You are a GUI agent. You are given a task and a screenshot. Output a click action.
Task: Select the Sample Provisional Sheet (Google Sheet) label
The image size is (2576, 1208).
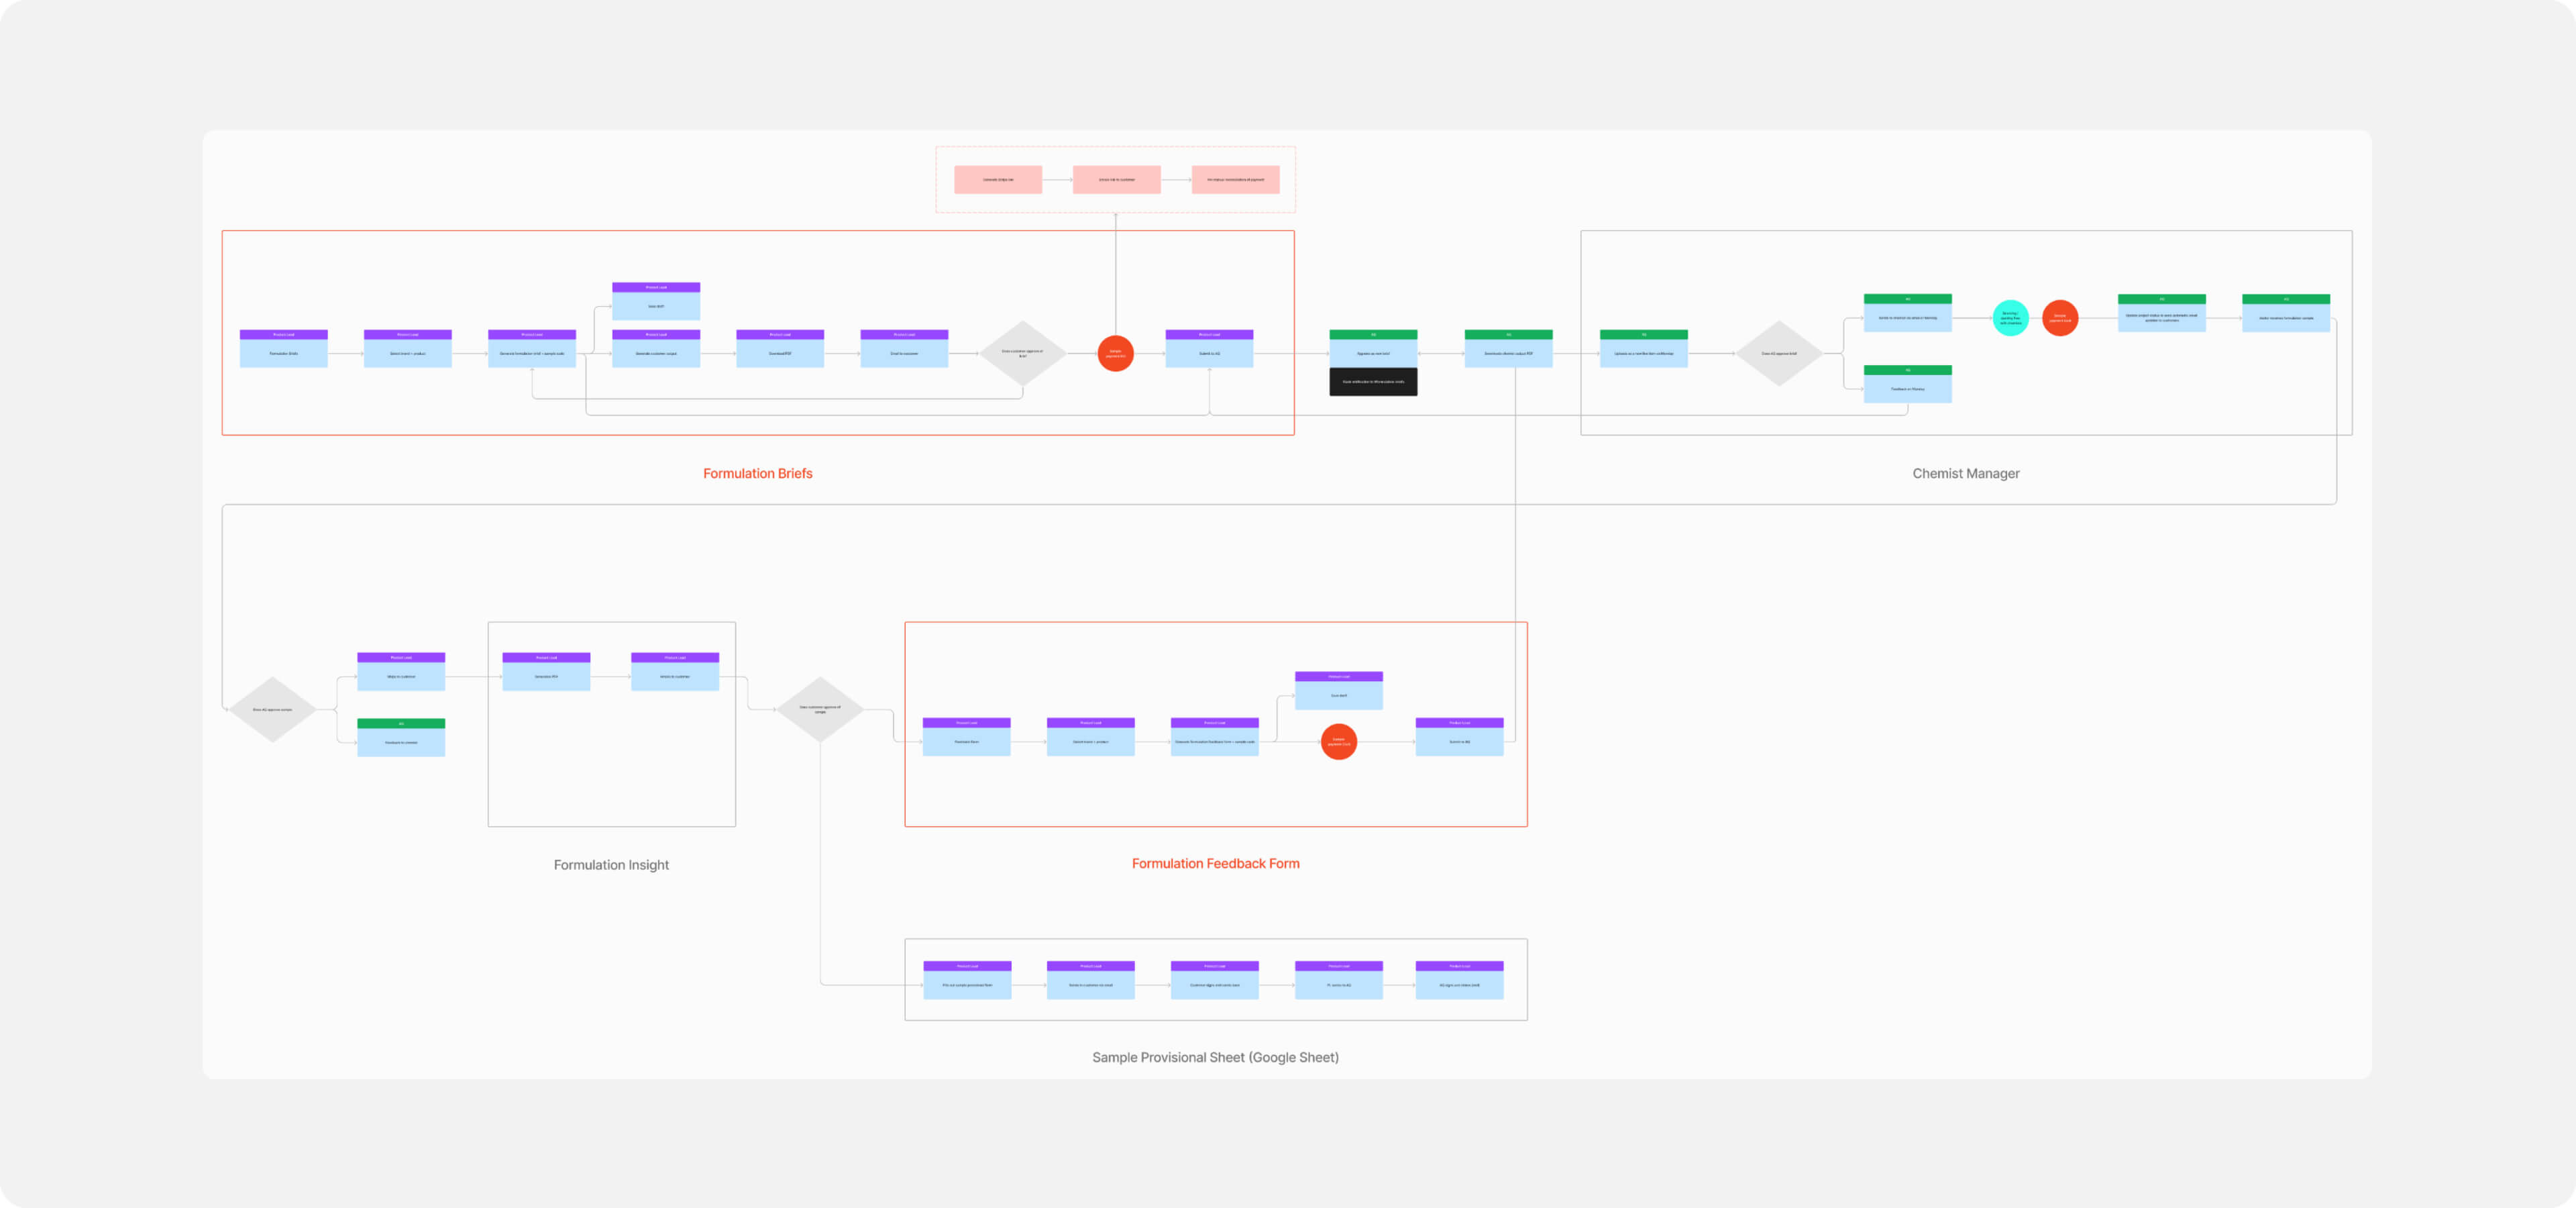tap(1215, 1057)
